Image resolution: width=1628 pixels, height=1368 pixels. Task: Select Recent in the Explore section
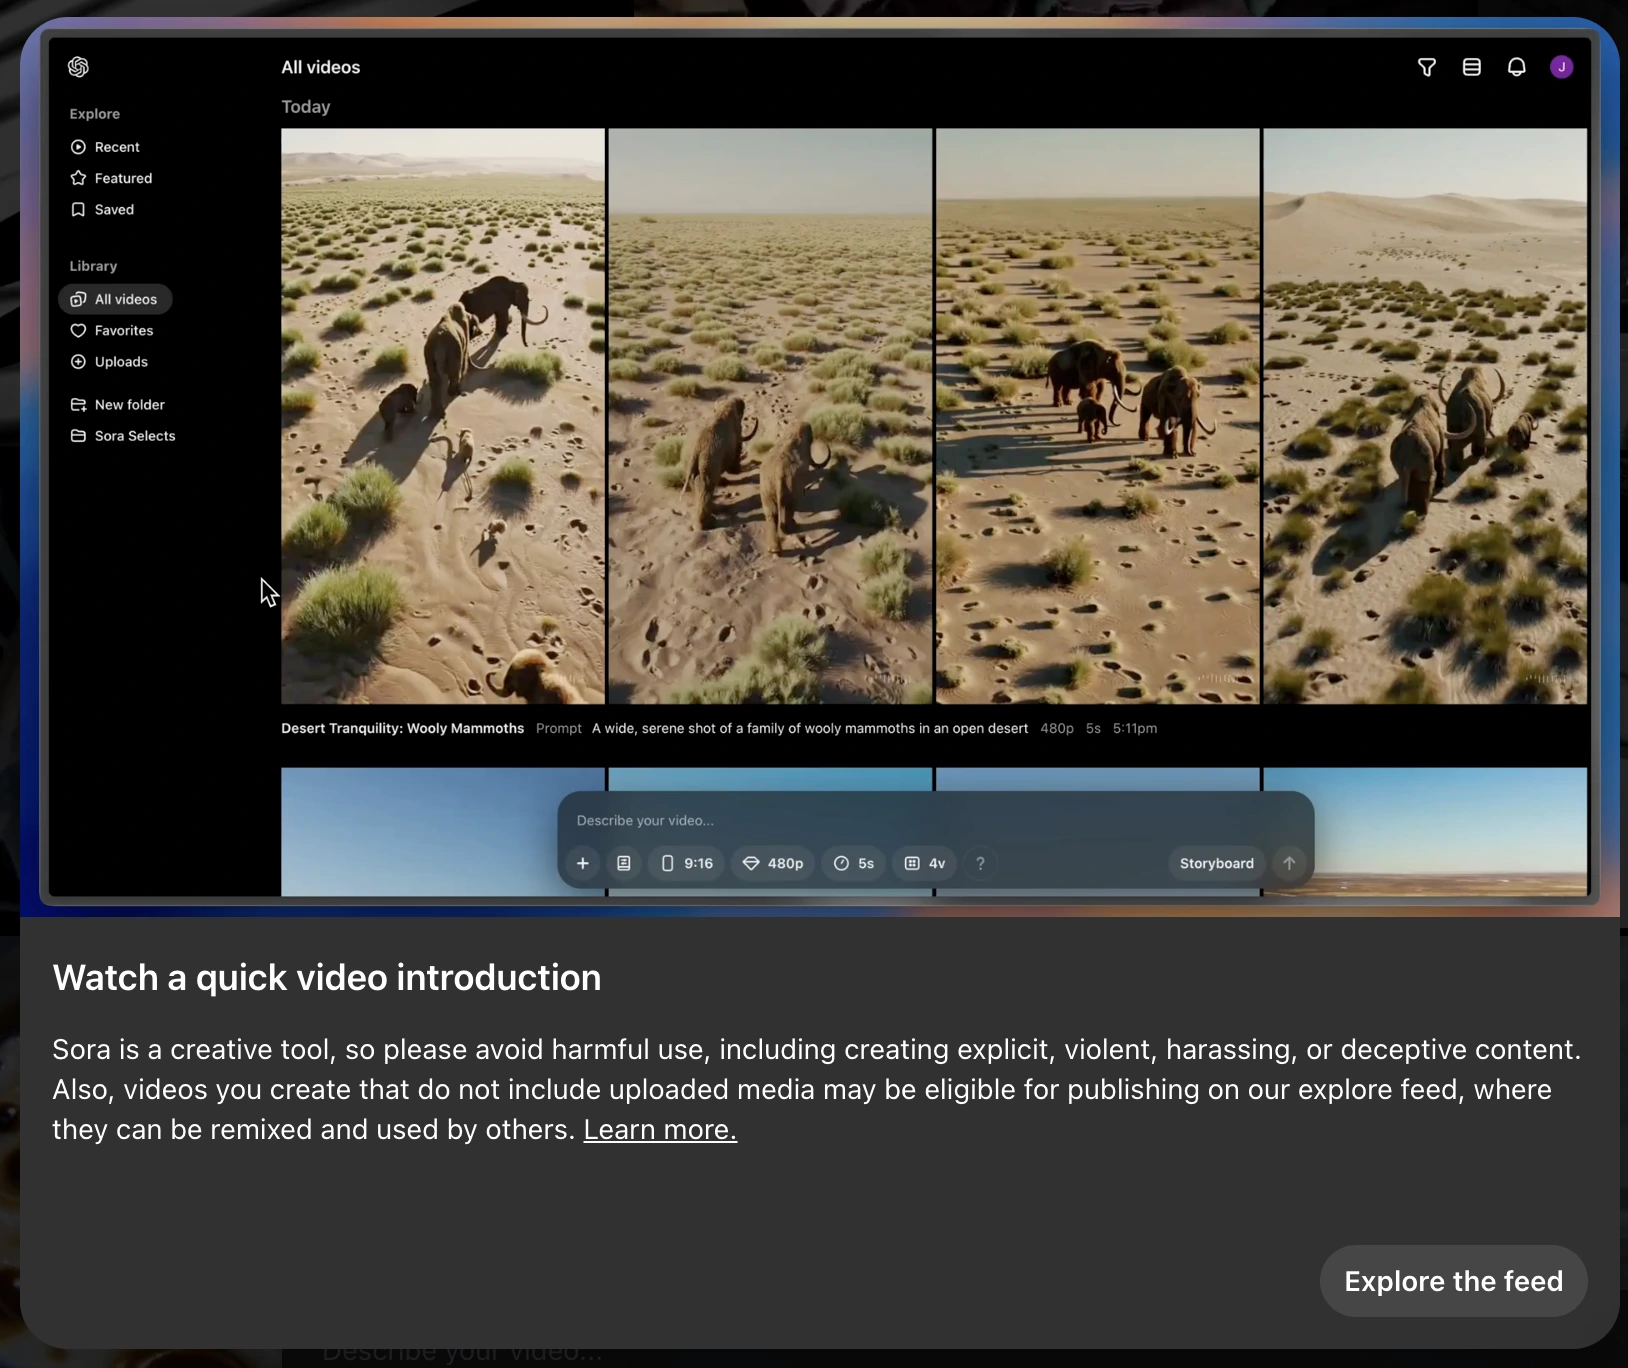tap(116, 147)
